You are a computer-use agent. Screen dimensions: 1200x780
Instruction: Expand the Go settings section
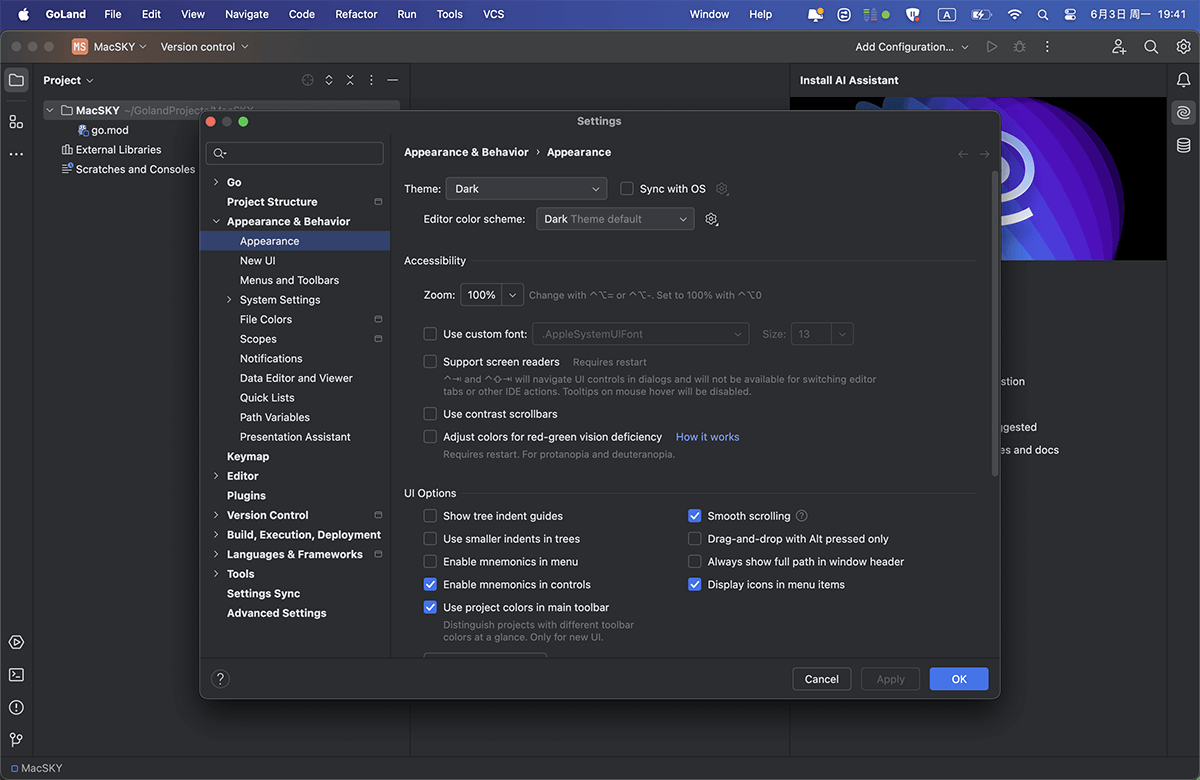216,183
